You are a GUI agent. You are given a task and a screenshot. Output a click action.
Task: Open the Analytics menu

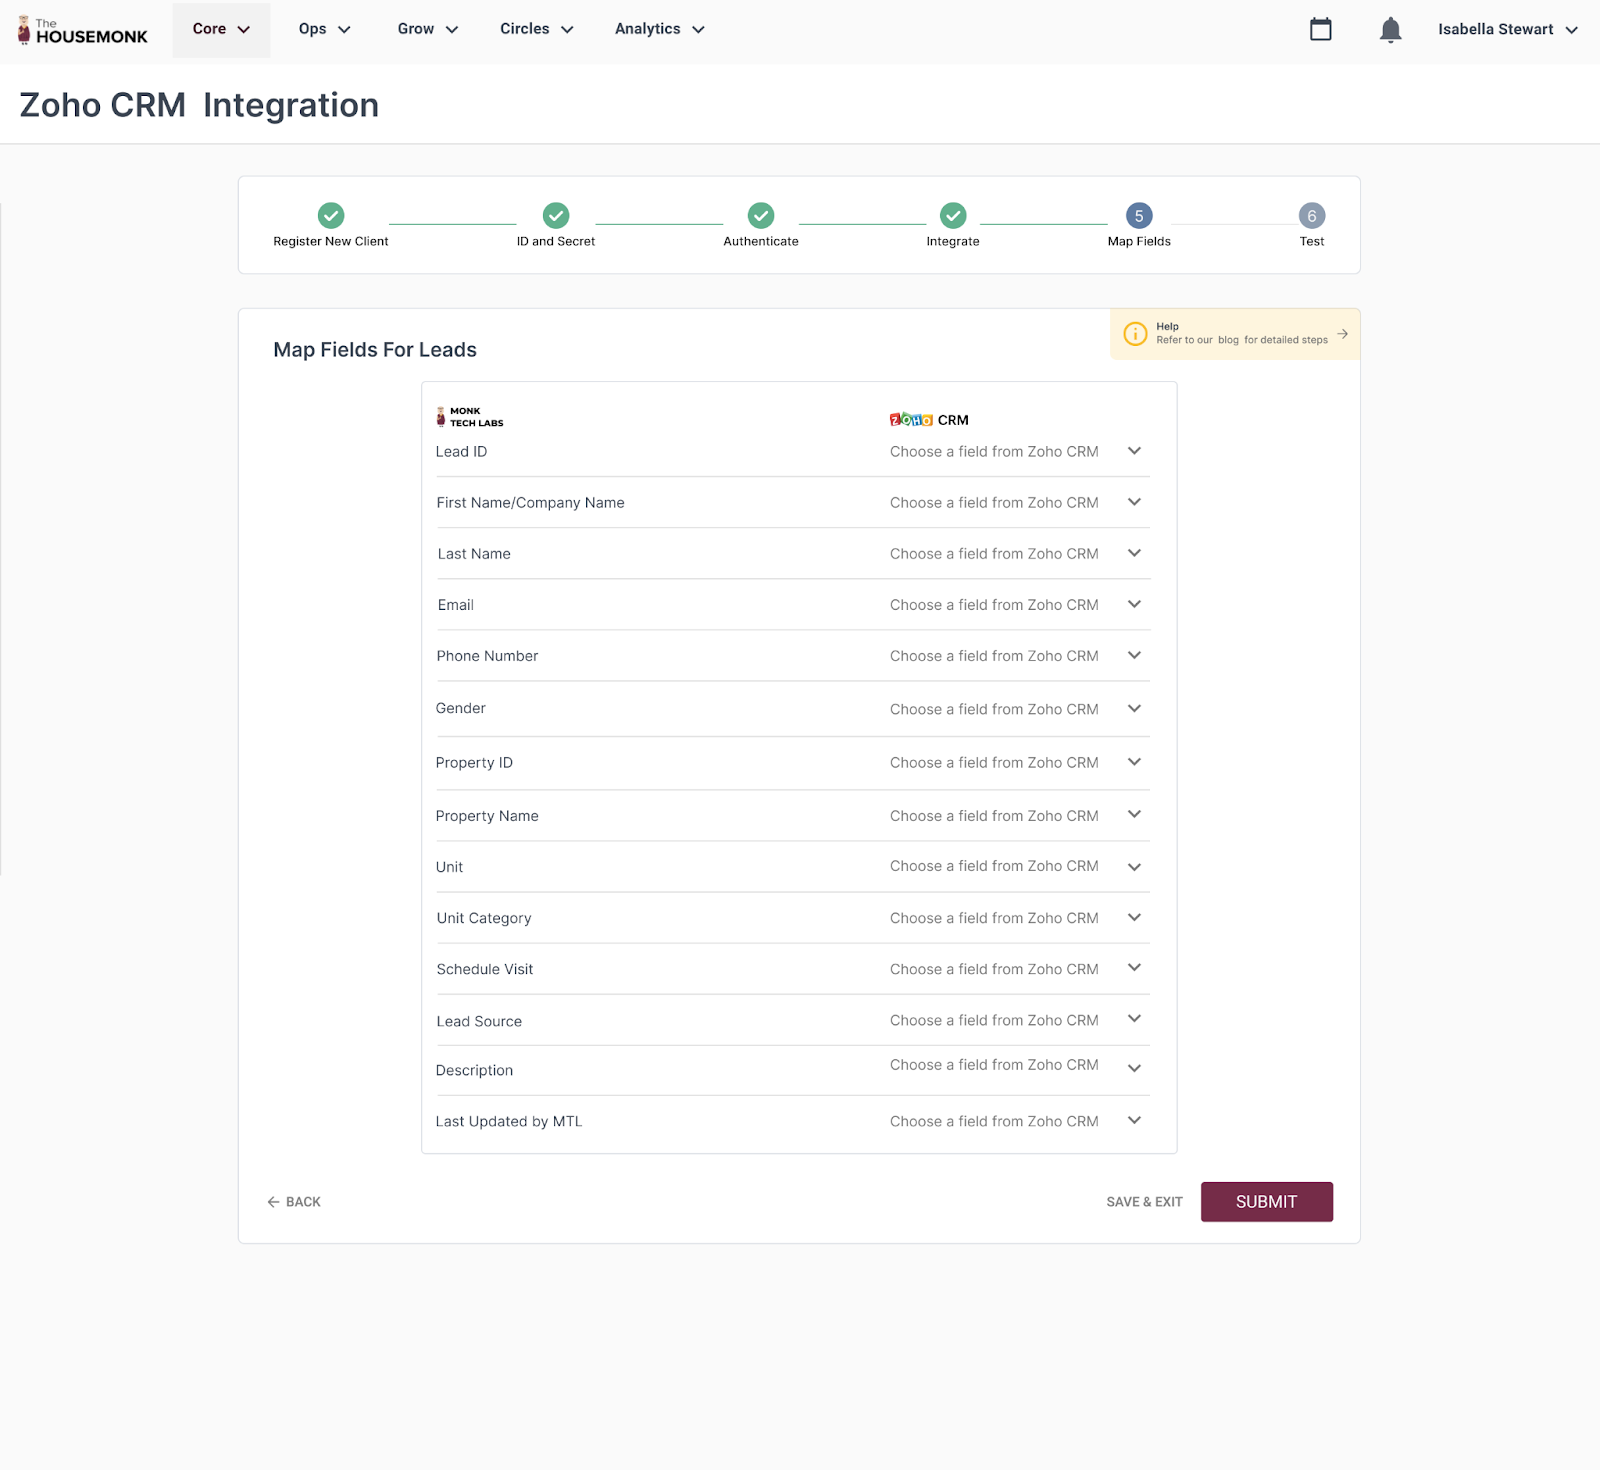click(x=659, y=29)
